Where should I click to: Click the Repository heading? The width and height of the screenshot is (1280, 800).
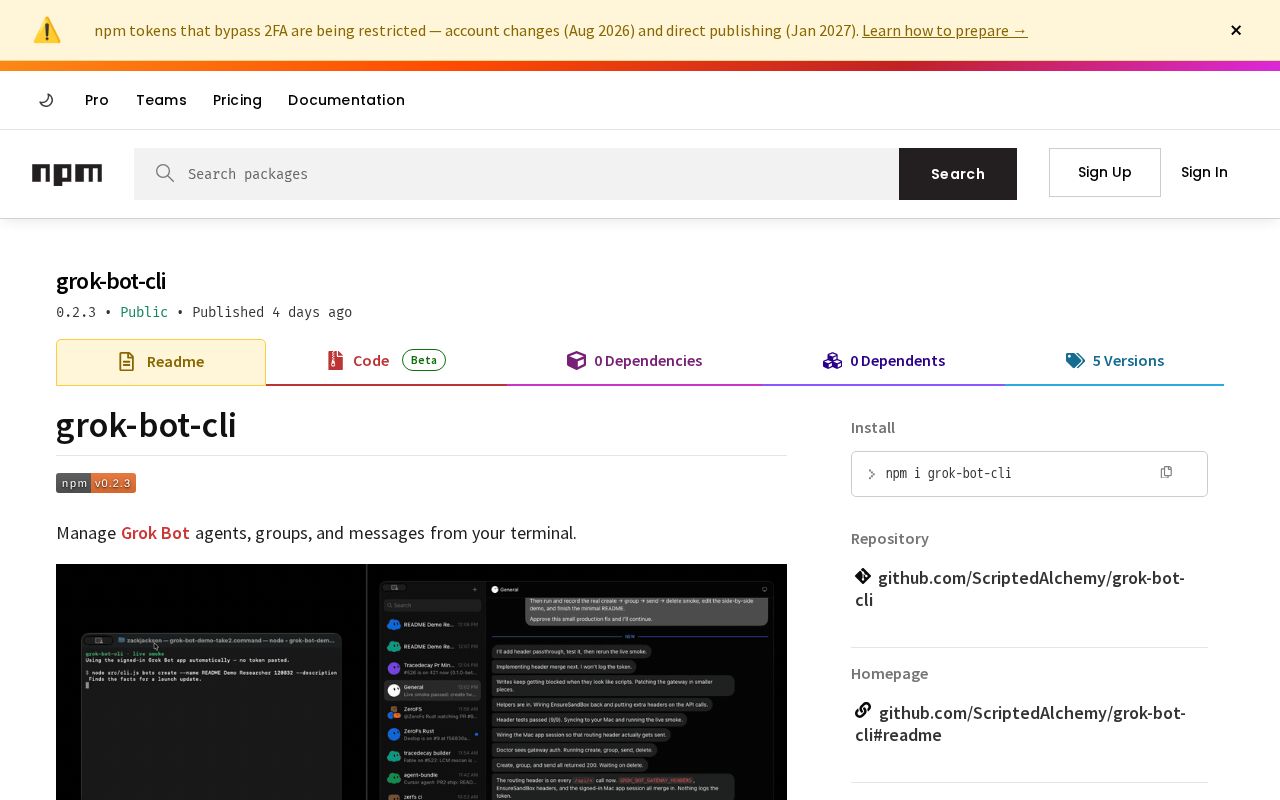pyautogui.click(x=890, y=538)
